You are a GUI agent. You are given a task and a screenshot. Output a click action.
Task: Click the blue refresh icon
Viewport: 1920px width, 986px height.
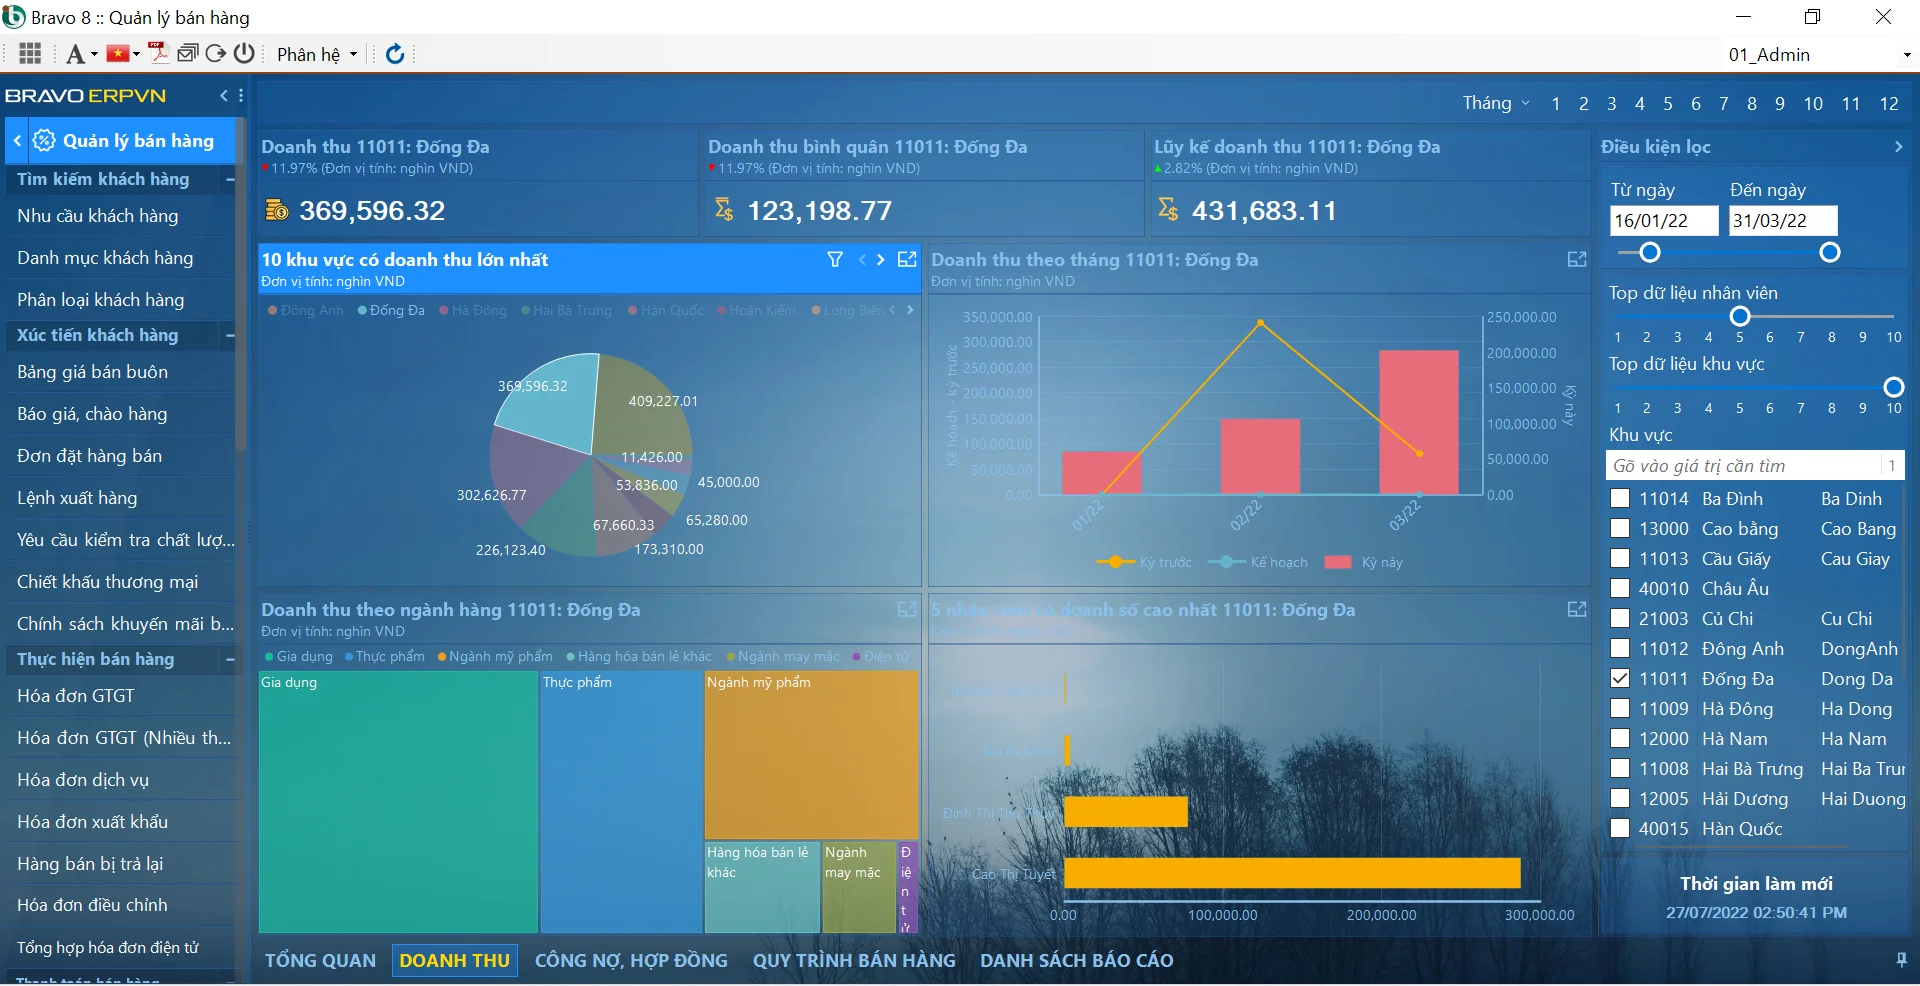(395, 54)
